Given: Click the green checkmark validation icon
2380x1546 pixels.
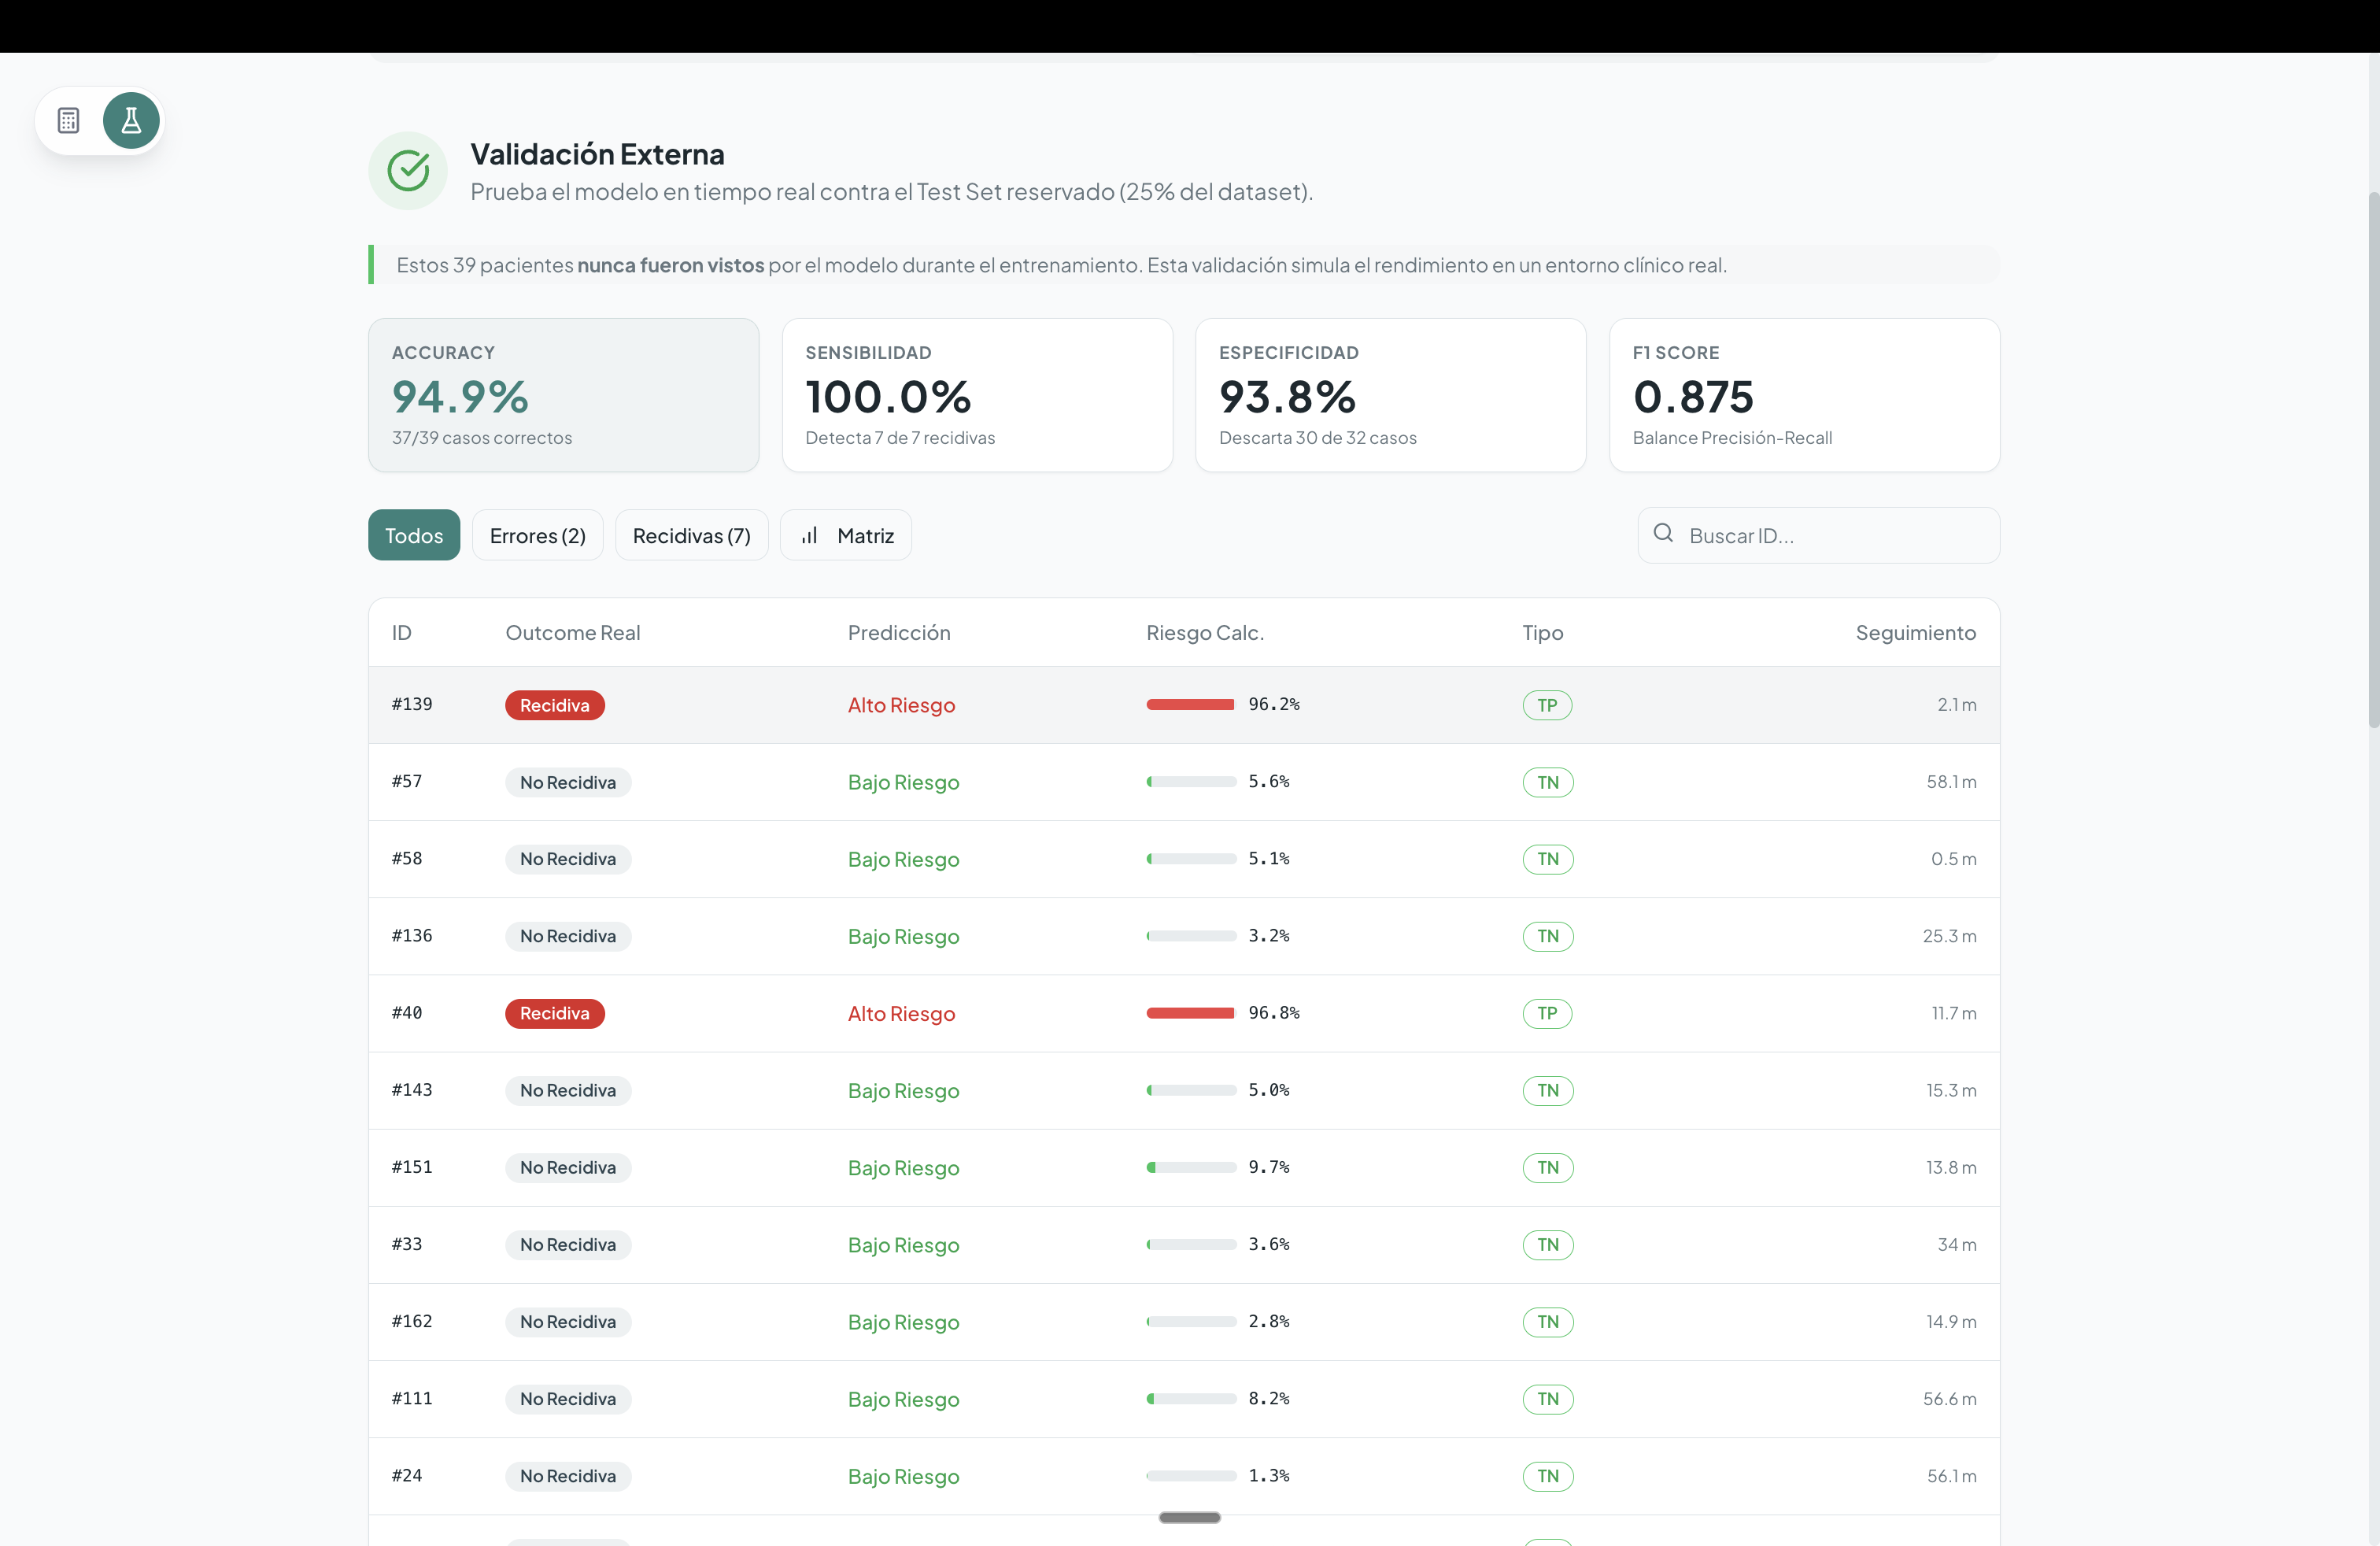Looking at the screenshot, I should pyautogui.click(x=408, y=171).
